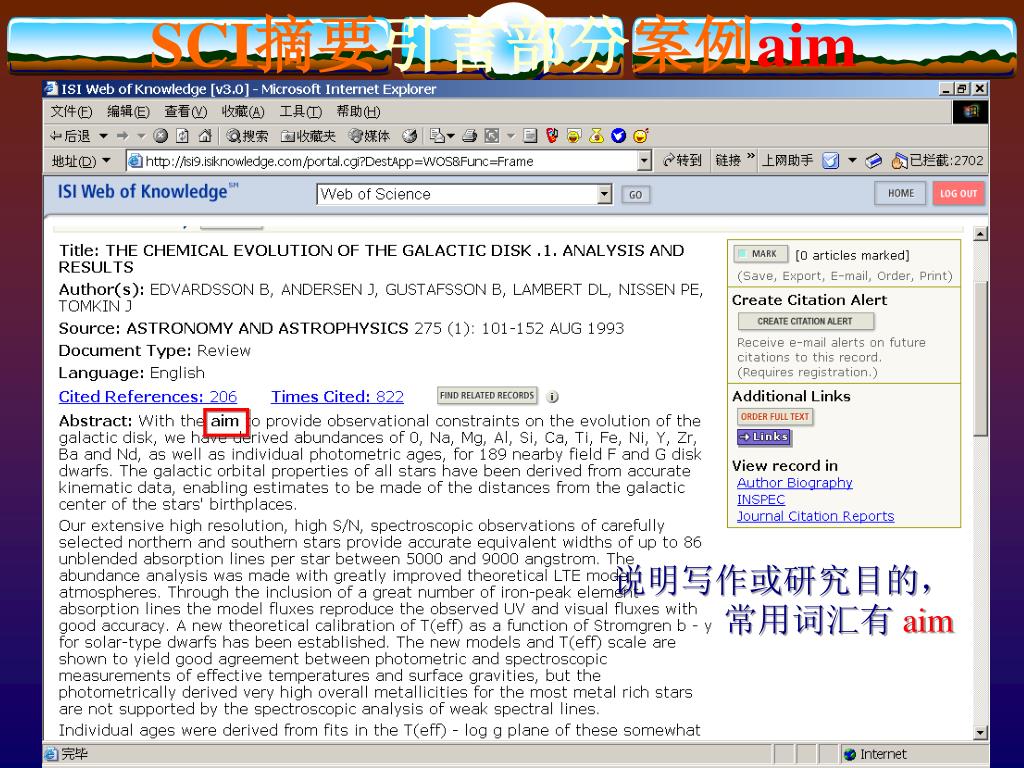
Task: Open the View (查看) menu
Action: click(185, 112)
